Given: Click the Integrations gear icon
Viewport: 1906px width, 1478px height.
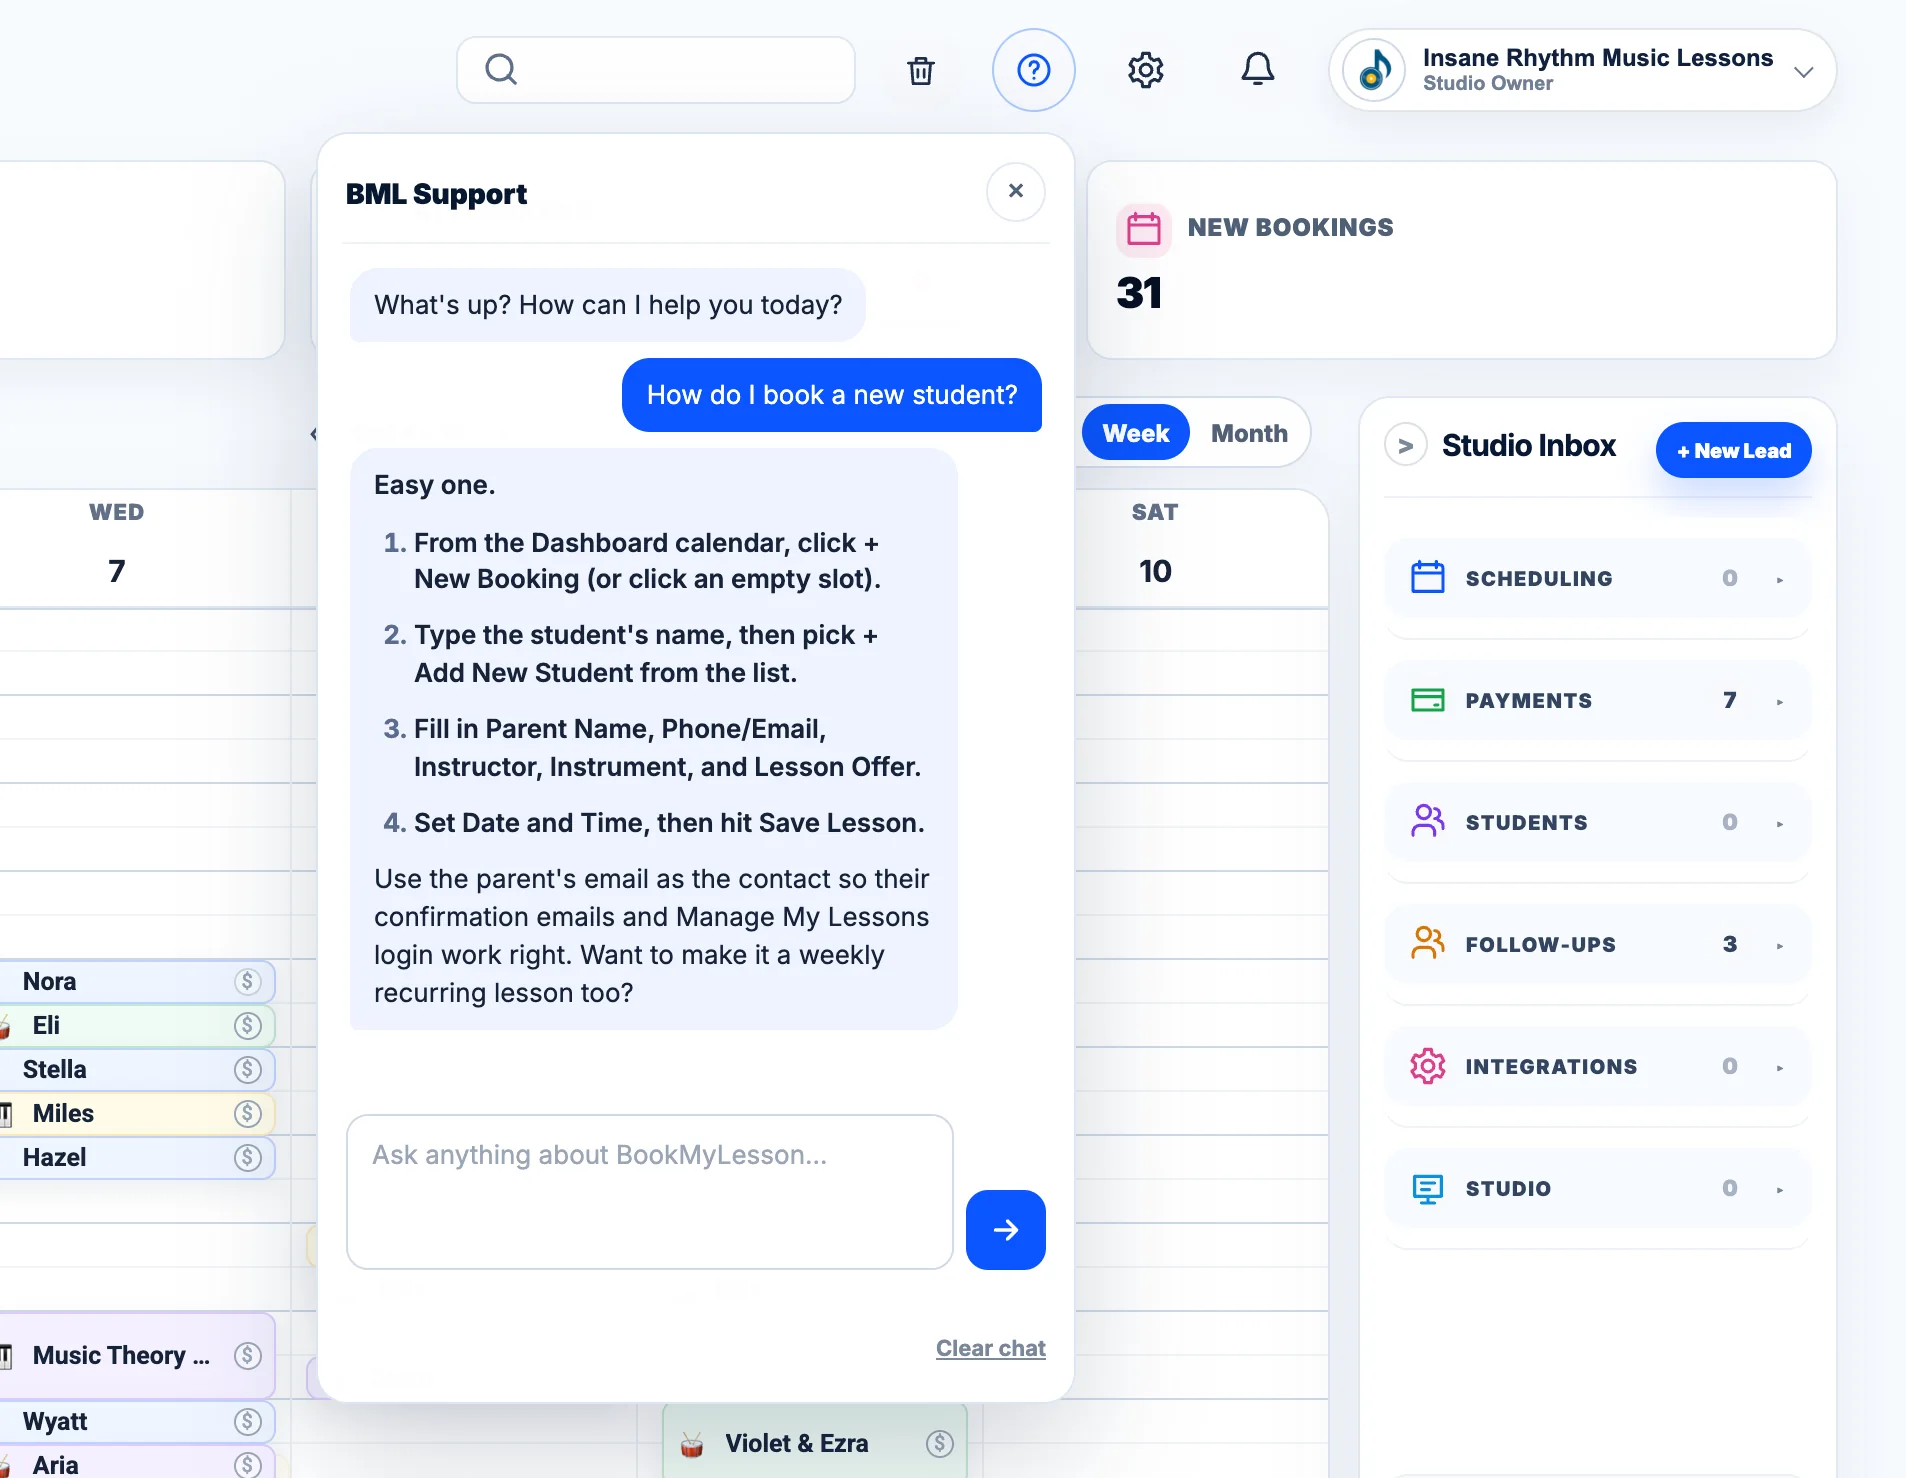Looking at the screenshot, I should [1427, 1066].
